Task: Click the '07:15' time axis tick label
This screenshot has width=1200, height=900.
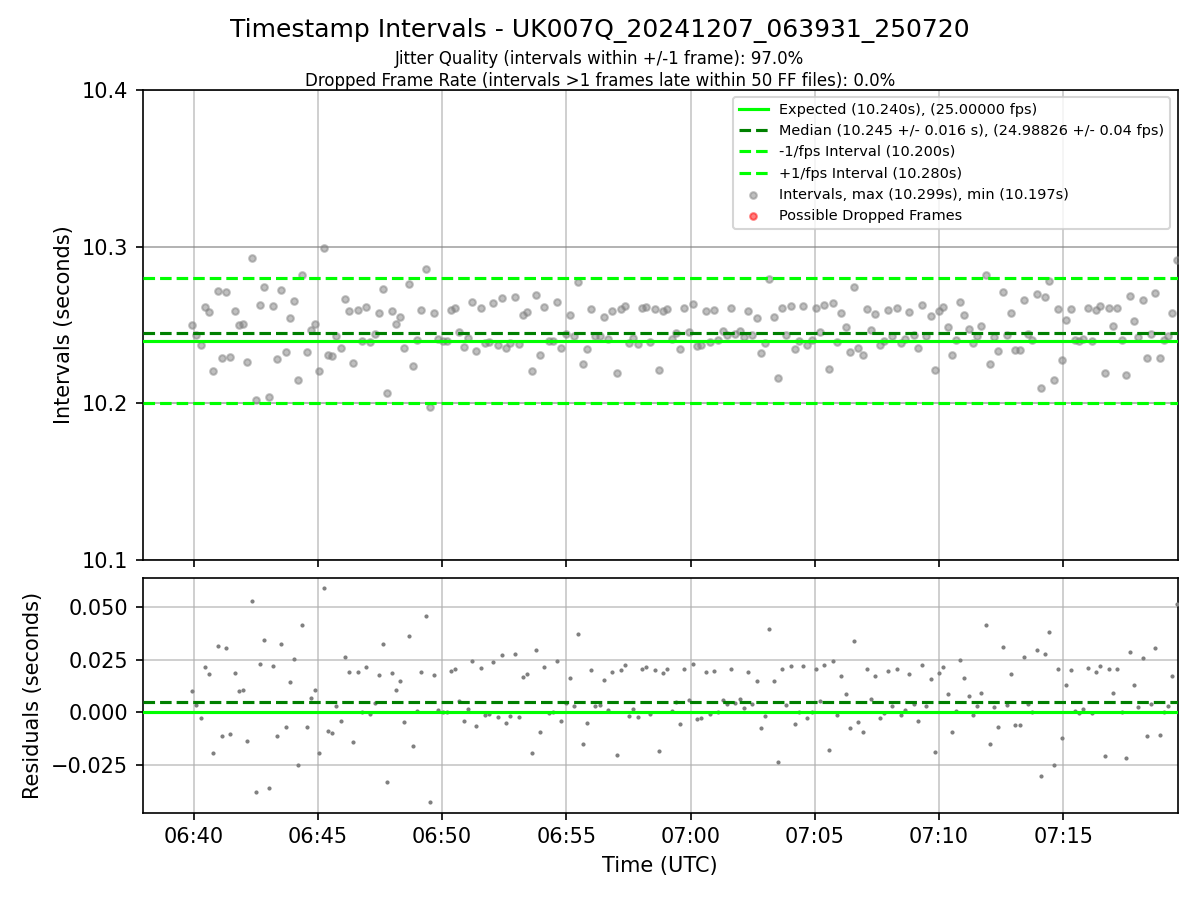Action: pos(1062,834)
